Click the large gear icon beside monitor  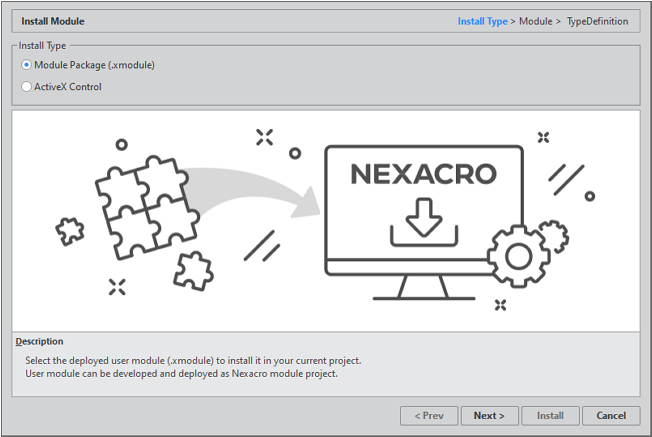(x=517, y=257)
